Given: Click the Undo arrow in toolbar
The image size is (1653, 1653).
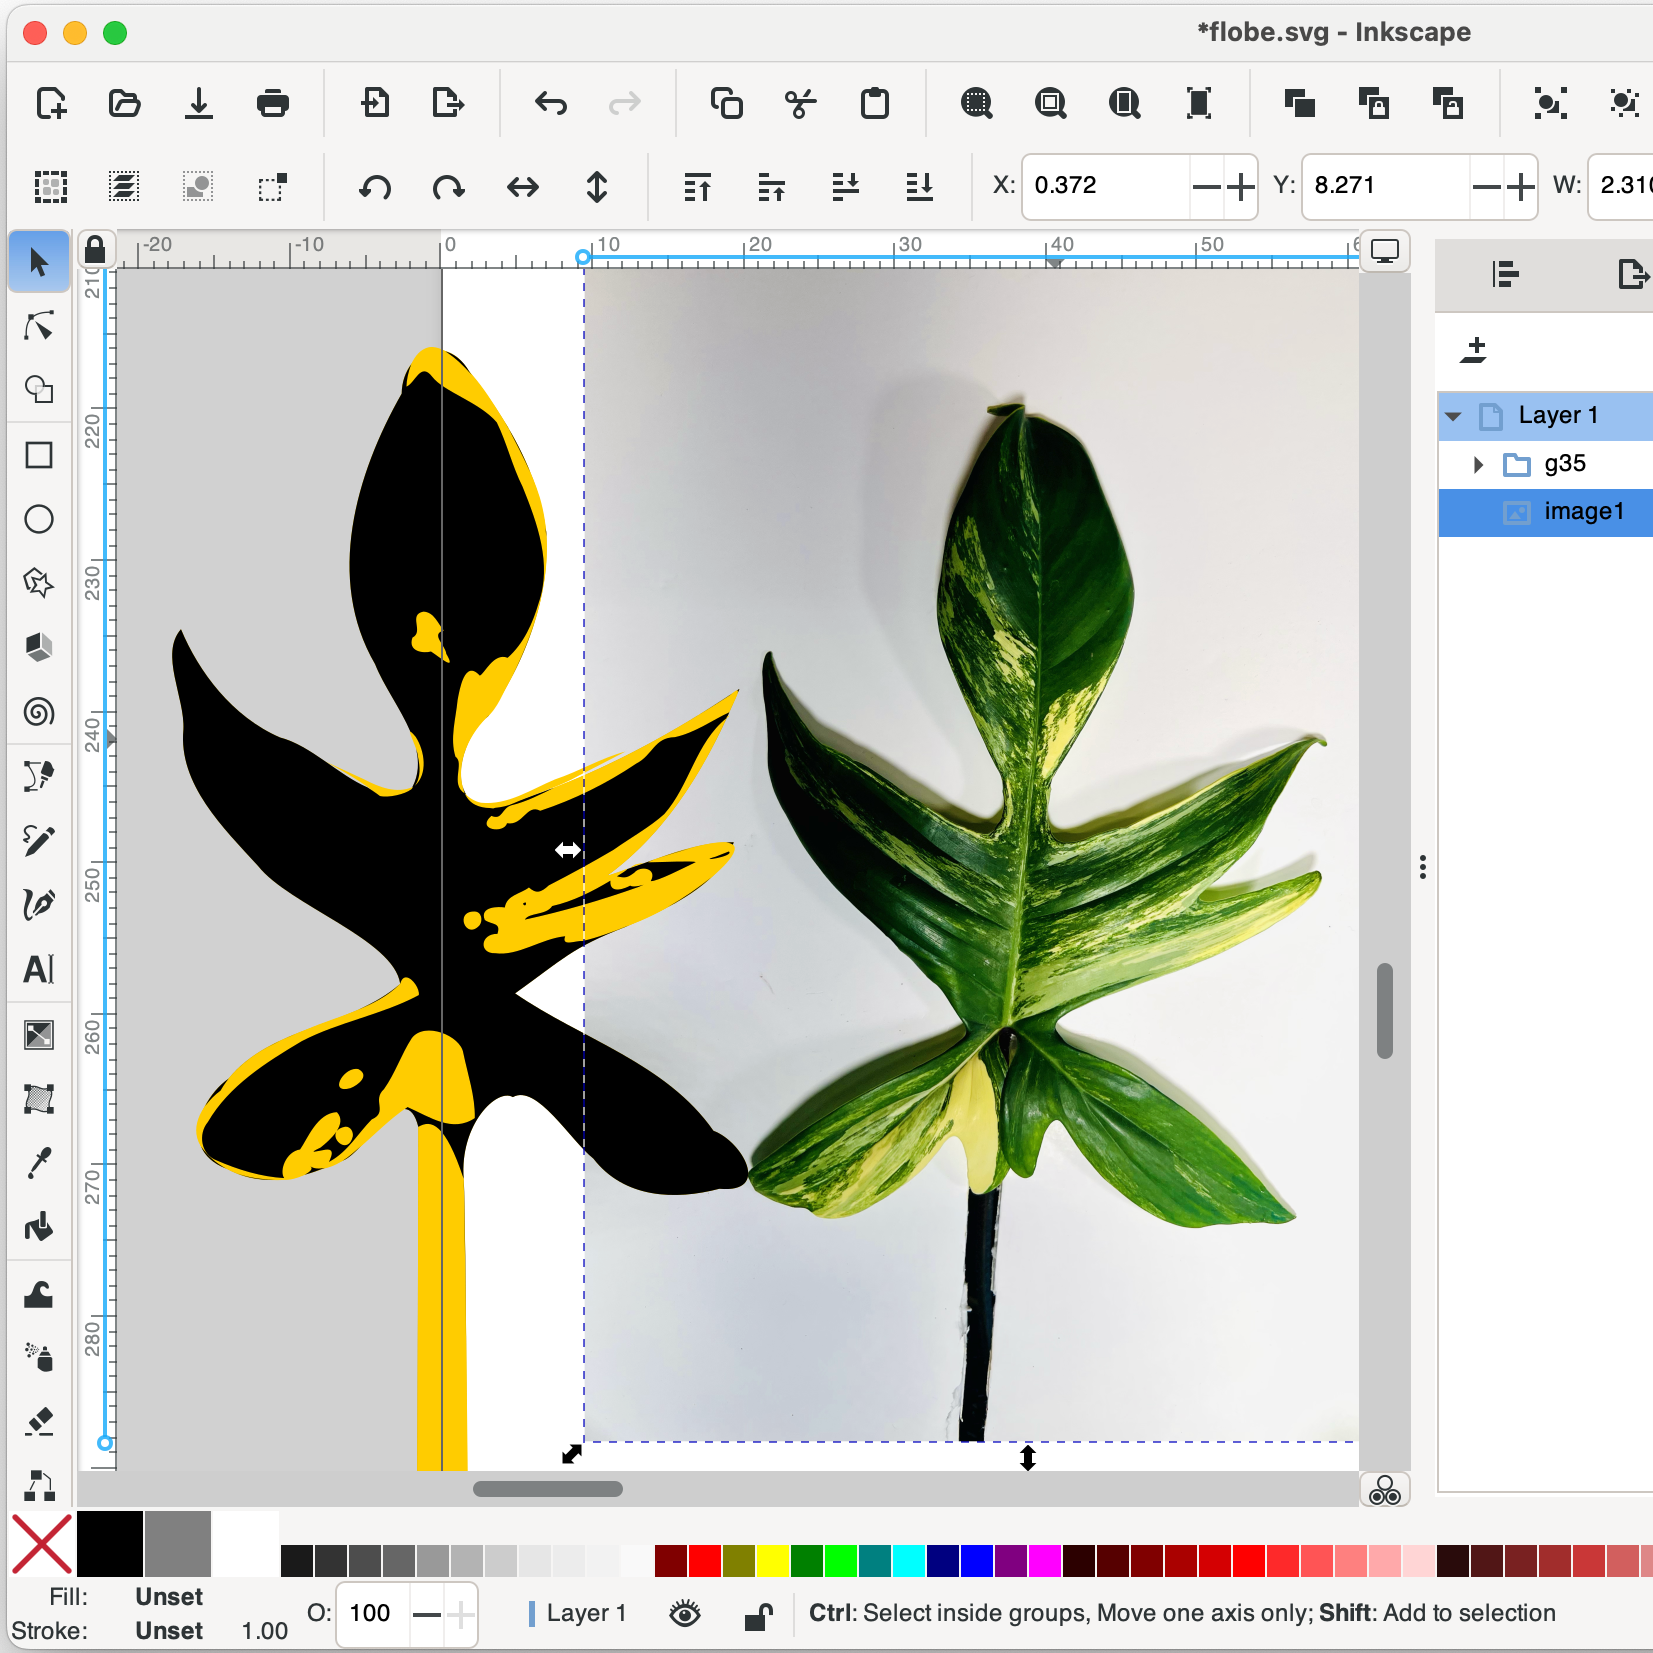Looking at the screenshot, I should (551, 103).
